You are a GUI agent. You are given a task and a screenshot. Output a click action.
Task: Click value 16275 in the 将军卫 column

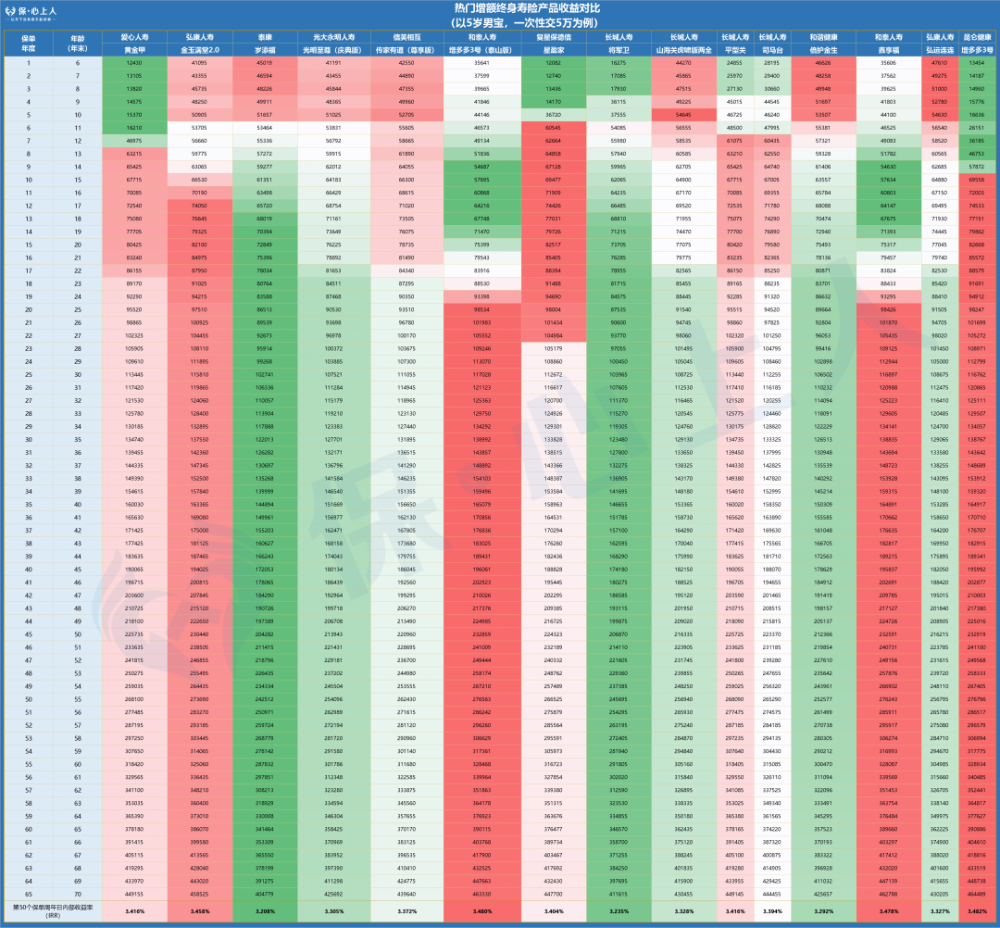point(618,63)
